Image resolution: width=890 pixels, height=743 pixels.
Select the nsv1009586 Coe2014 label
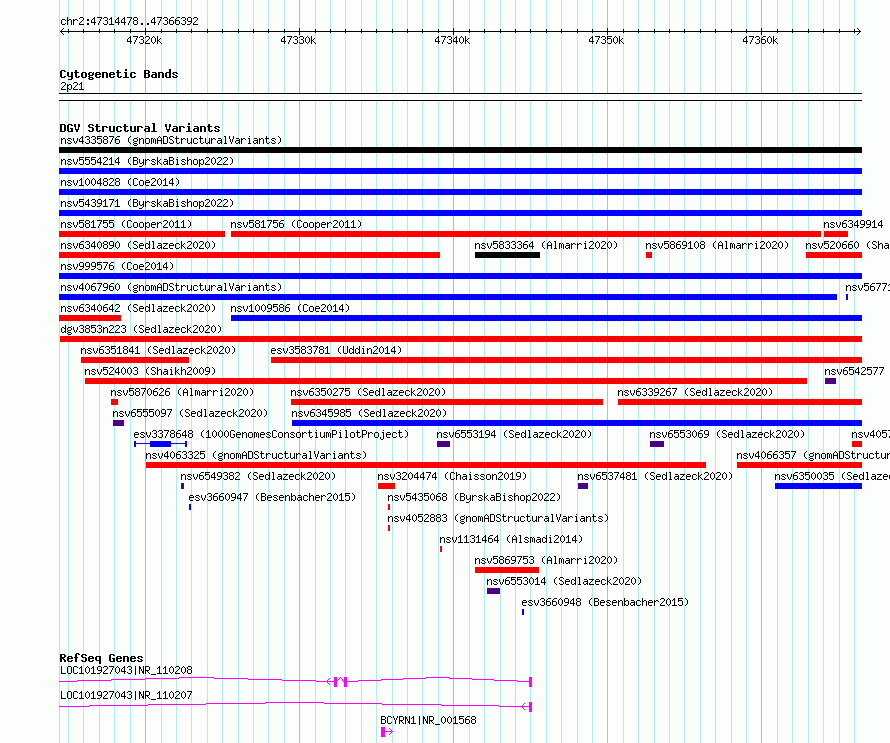290,308
